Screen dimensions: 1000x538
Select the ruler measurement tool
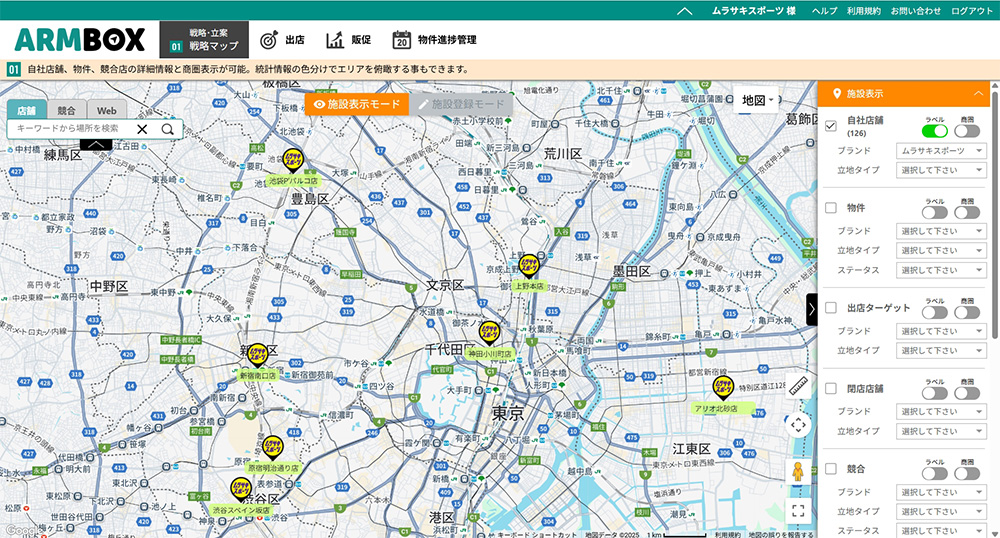[797, 386]
